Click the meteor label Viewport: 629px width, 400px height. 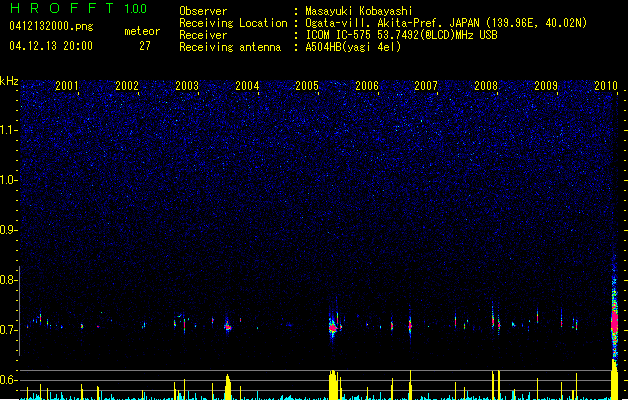pyautogui.click(x=142, y=31)
